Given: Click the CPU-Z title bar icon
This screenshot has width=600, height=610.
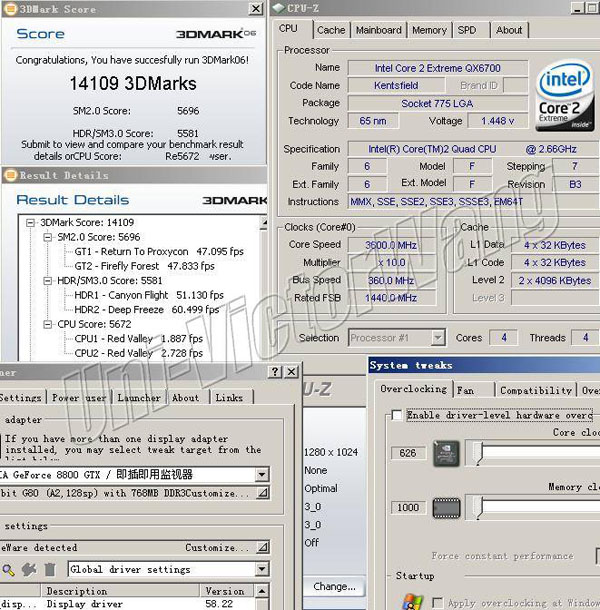Looking at the screenshot, I should 279,8.
